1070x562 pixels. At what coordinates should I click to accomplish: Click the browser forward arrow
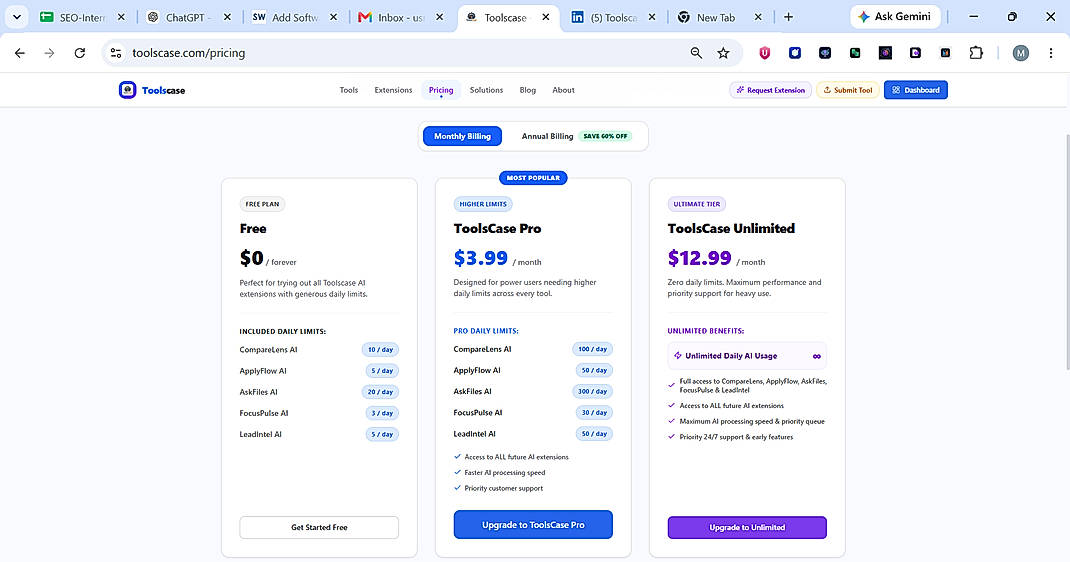pyautogui.click(x=49, y=53)
